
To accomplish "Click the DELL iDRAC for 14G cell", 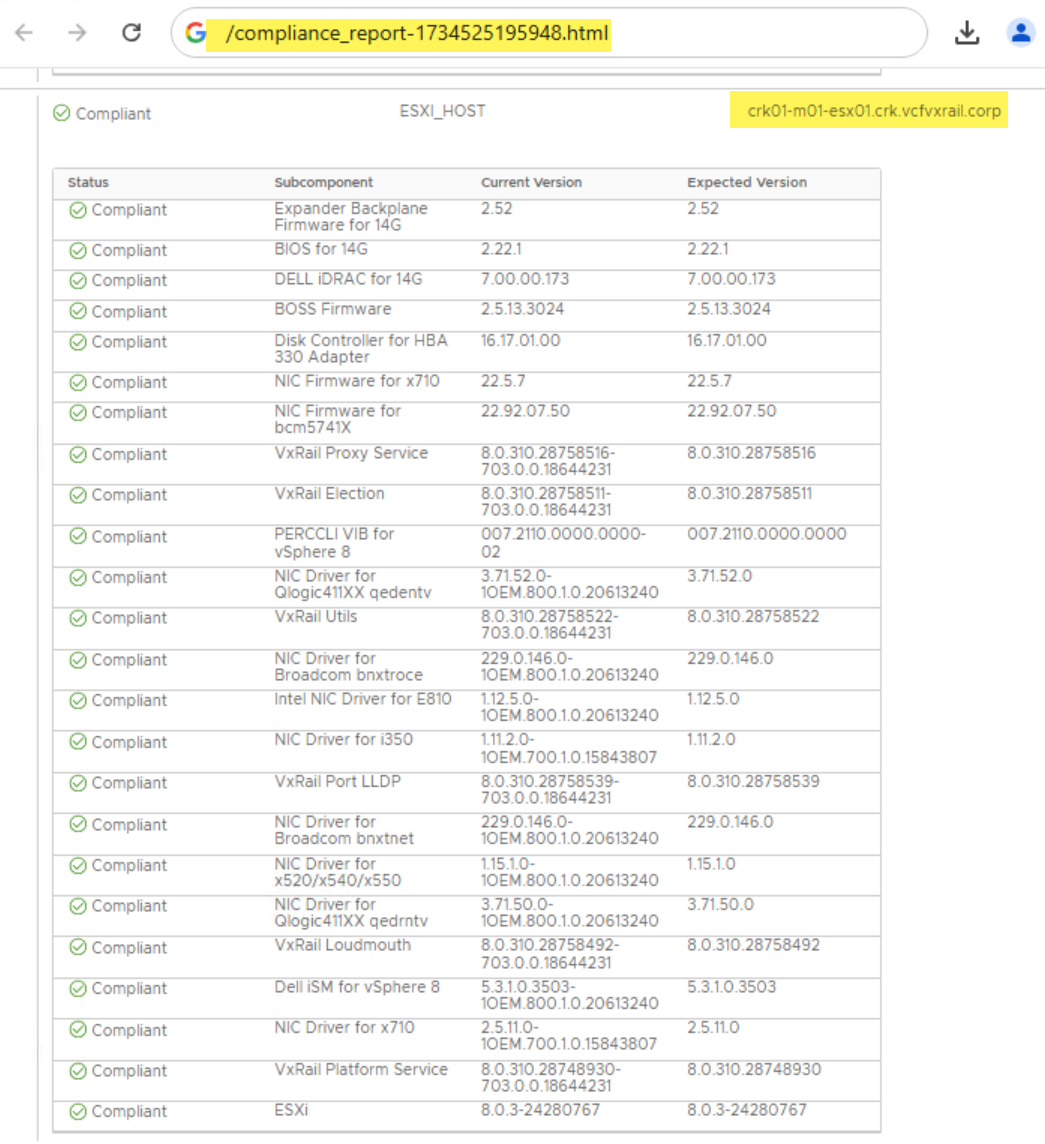I will point(346,279).
